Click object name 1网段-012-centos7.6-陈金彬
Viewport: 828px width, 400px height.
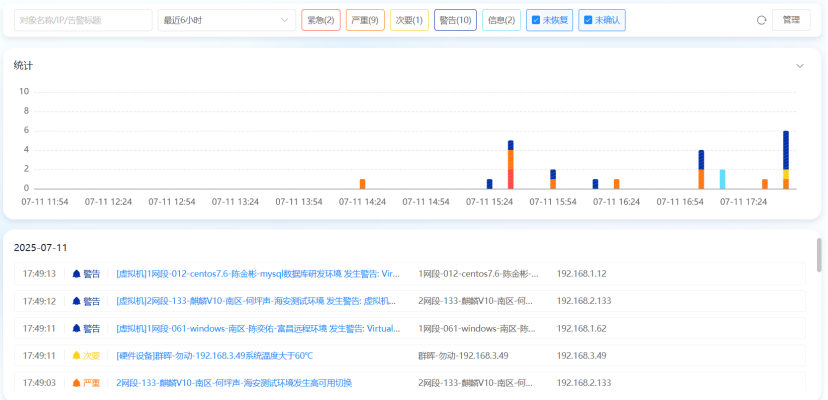(478, 274)
